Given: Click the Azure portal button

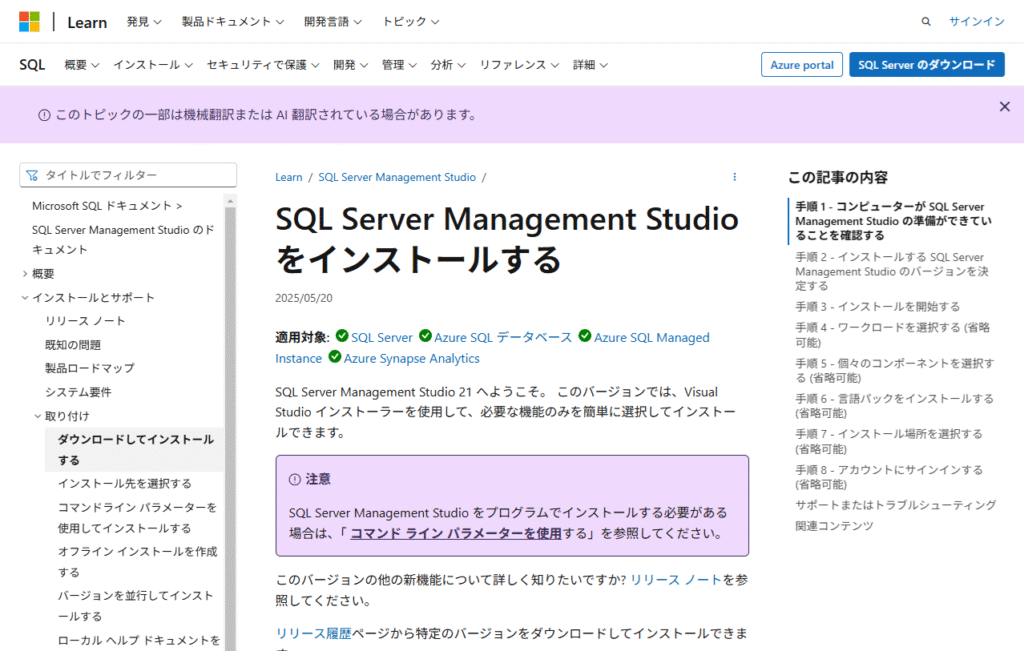Looking at the screenshot, I should [801, 65].
